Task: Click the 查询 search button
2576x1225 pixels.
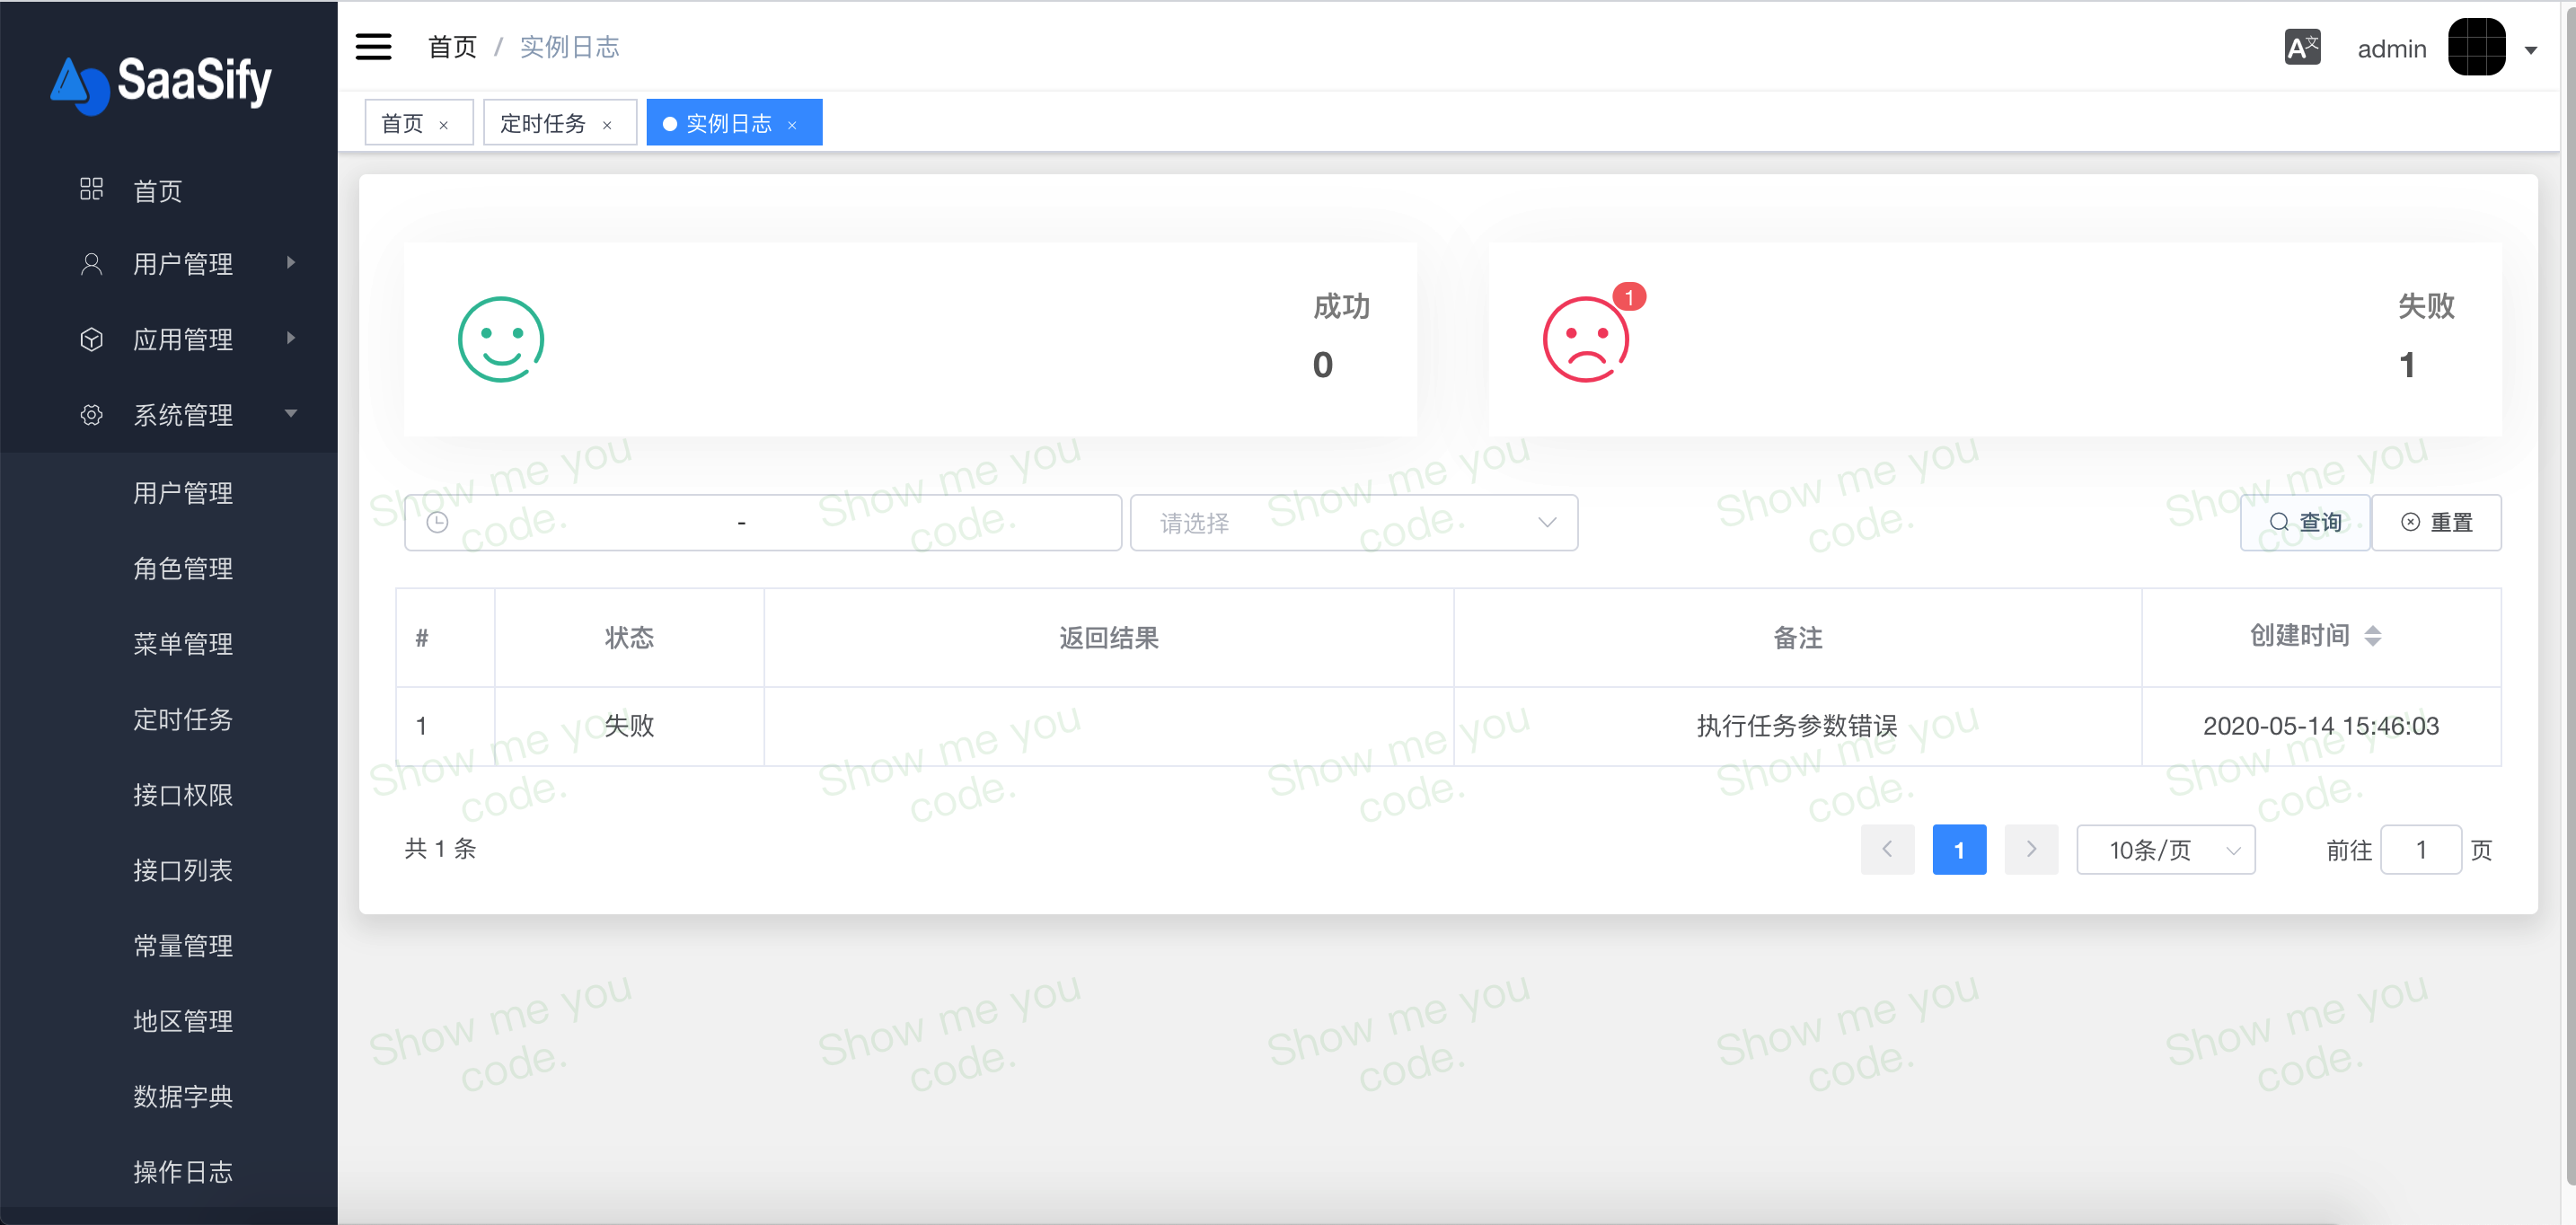Action: (x=2304, y=522)
